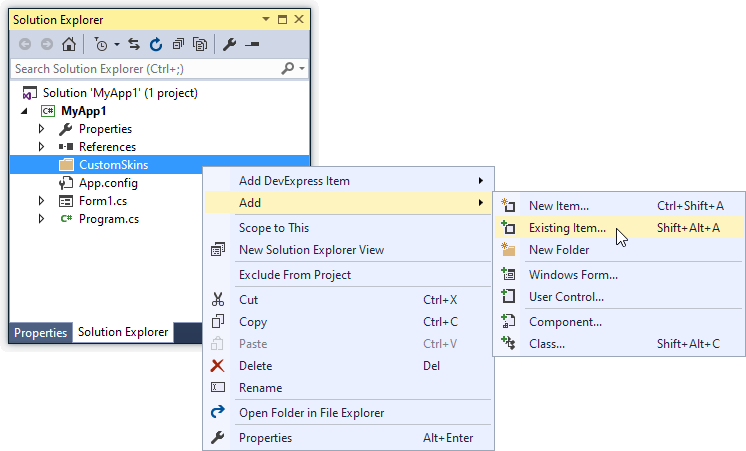This screenshot has width=746, height=451.
Task: Choose New Folder in Add submenu
Action: pyautogui.click(x=619, y=250)
